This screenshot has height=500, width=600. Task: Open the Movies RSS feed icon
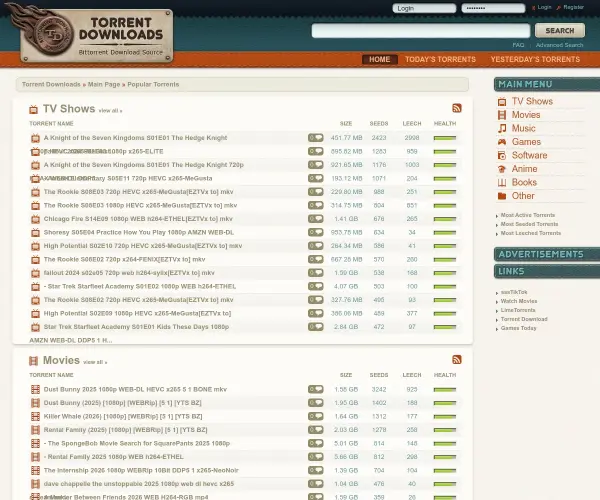(x=457, y=360)
